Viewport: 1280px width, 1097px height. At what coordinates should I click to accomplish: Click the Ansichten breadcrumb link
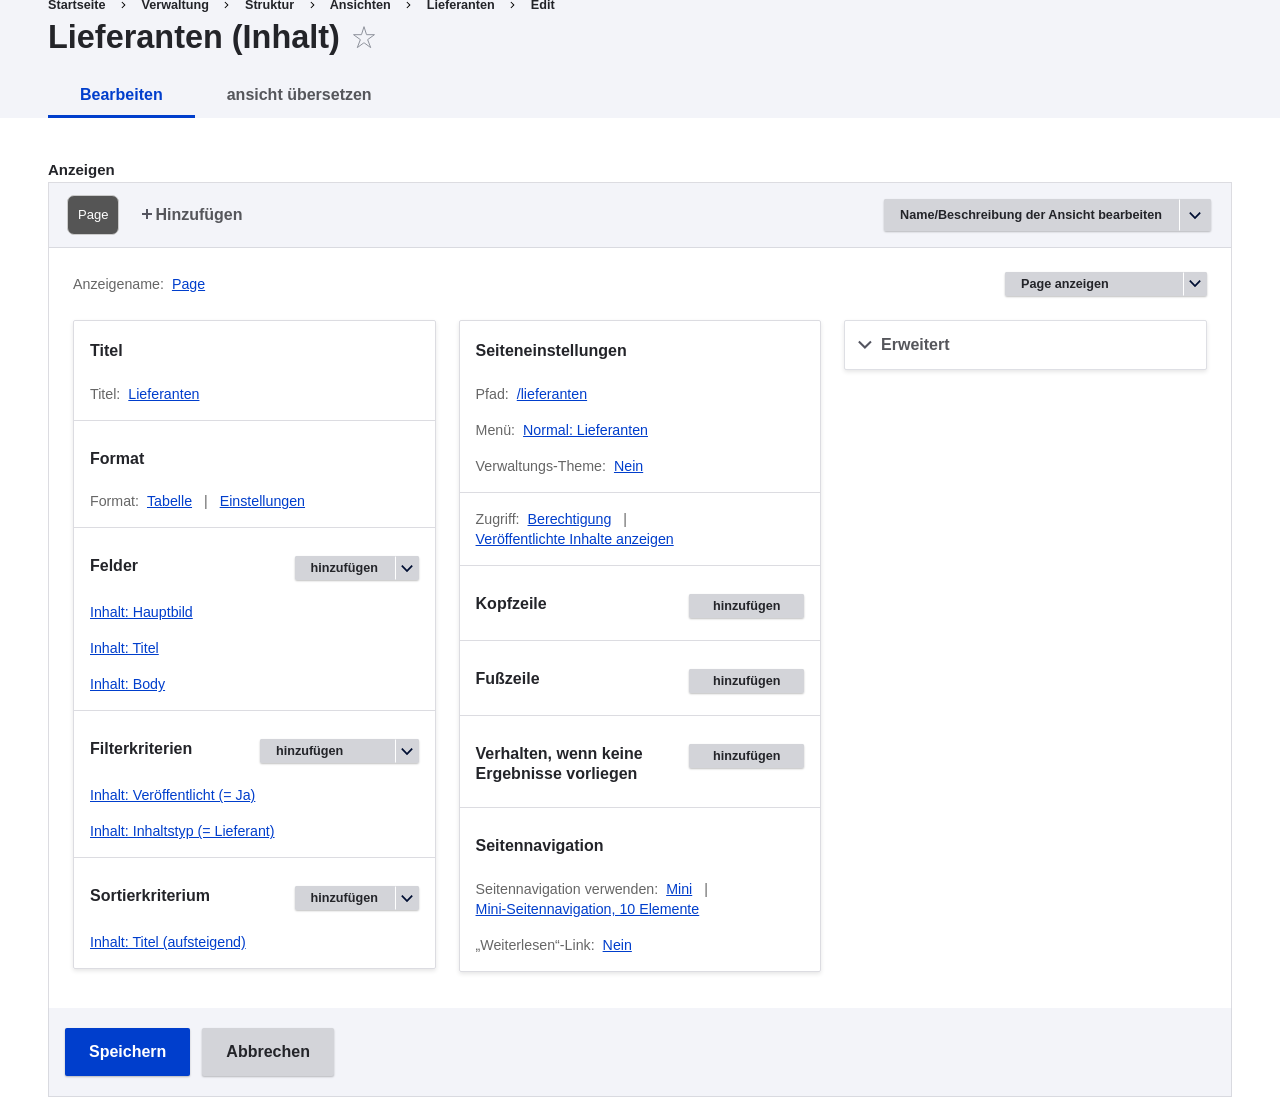coord(360,6)
